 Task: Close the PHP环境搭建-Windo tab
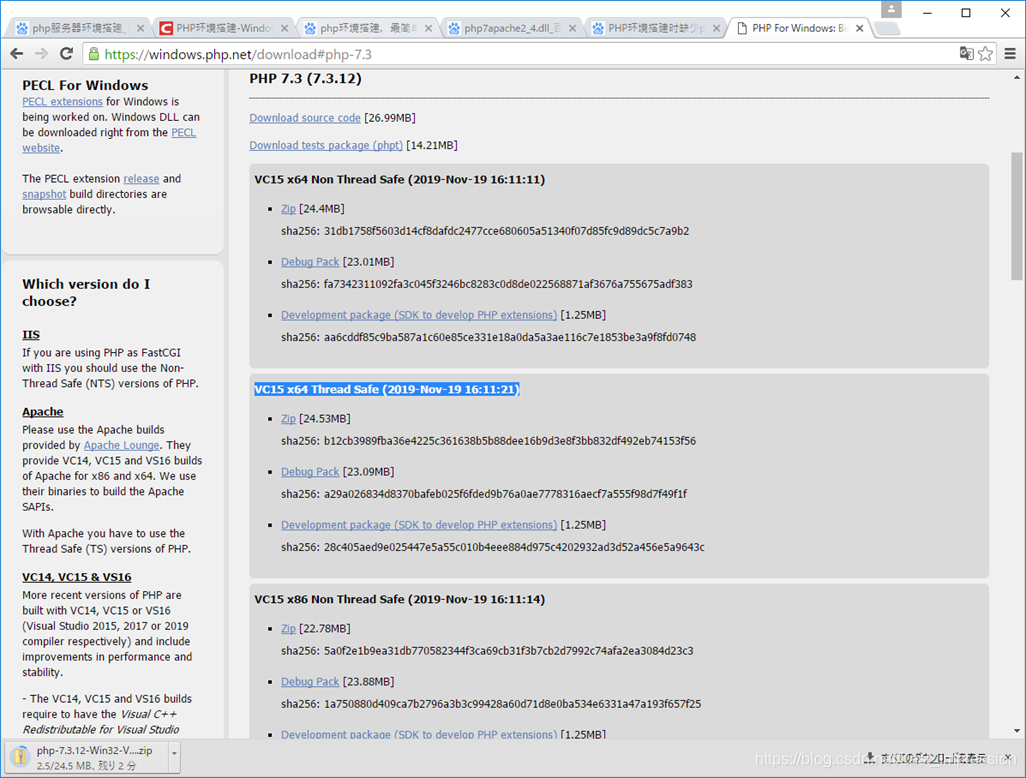[284, 28]
